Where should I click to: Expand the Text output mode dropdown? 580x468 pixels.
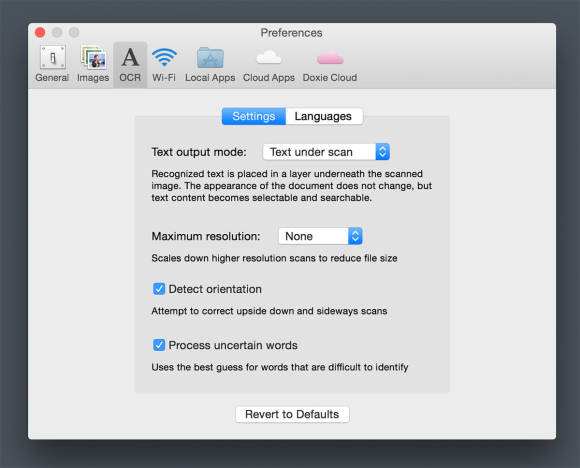326,152
